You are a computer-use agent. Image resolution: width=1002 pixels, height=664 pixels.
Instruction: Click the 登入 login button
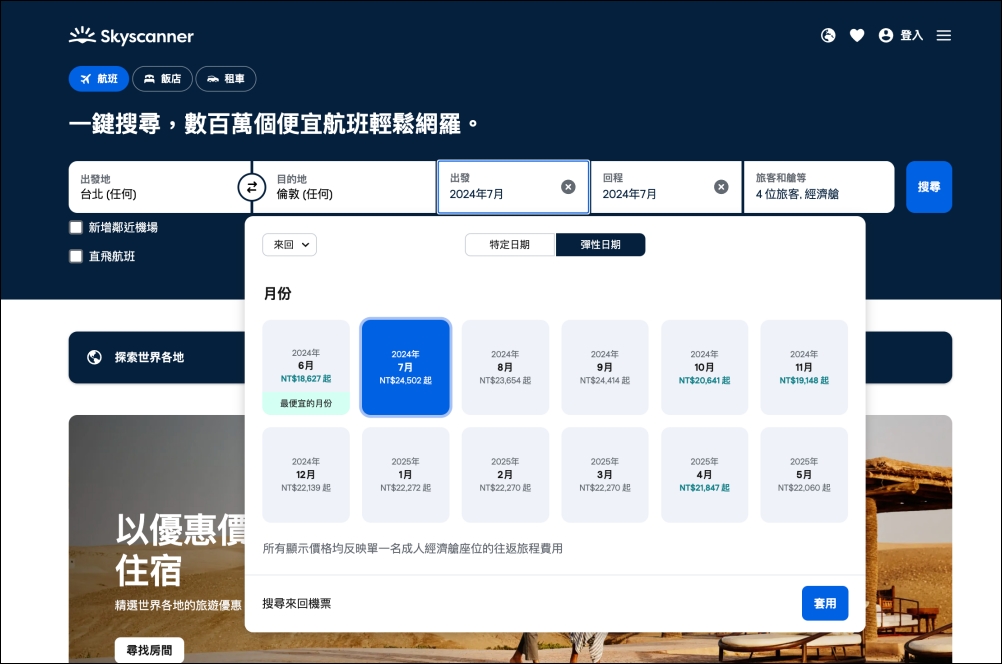[901, 35]
